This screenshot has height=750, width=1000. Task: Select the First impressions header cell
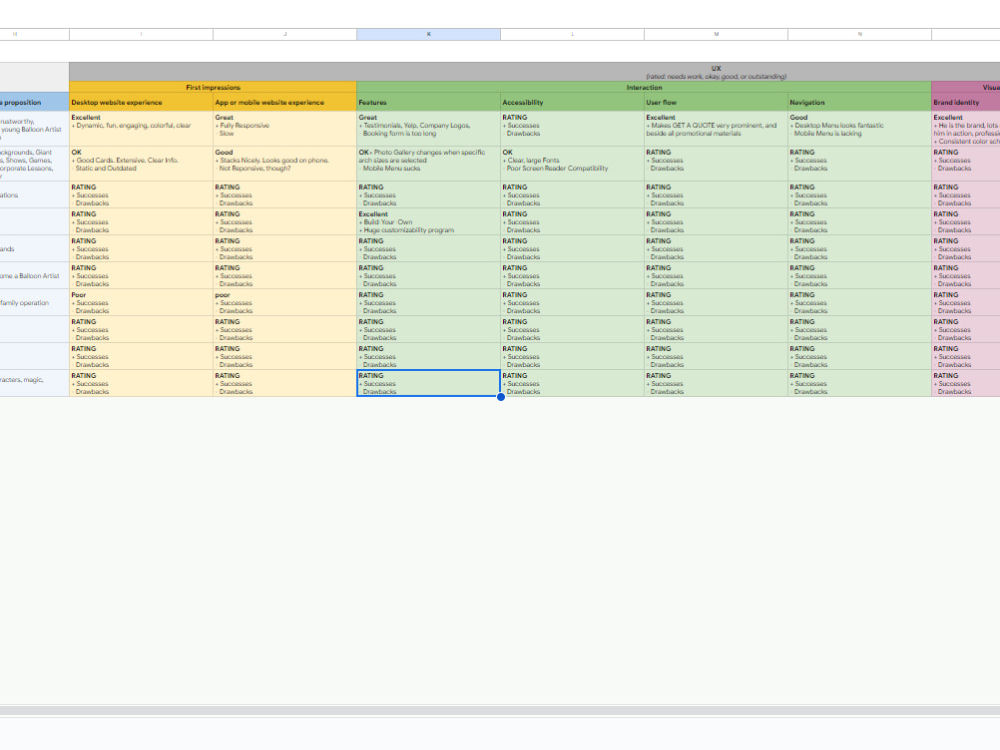(213, 87)
